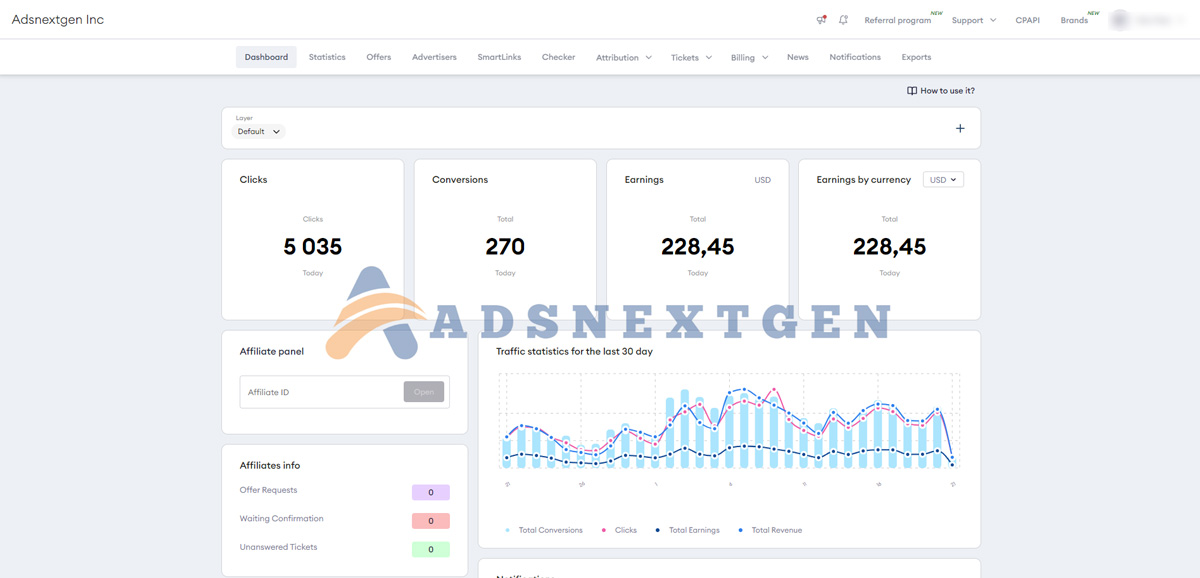Click the book icon beside How to use it

pyautogui.click(x=911, y=91)
